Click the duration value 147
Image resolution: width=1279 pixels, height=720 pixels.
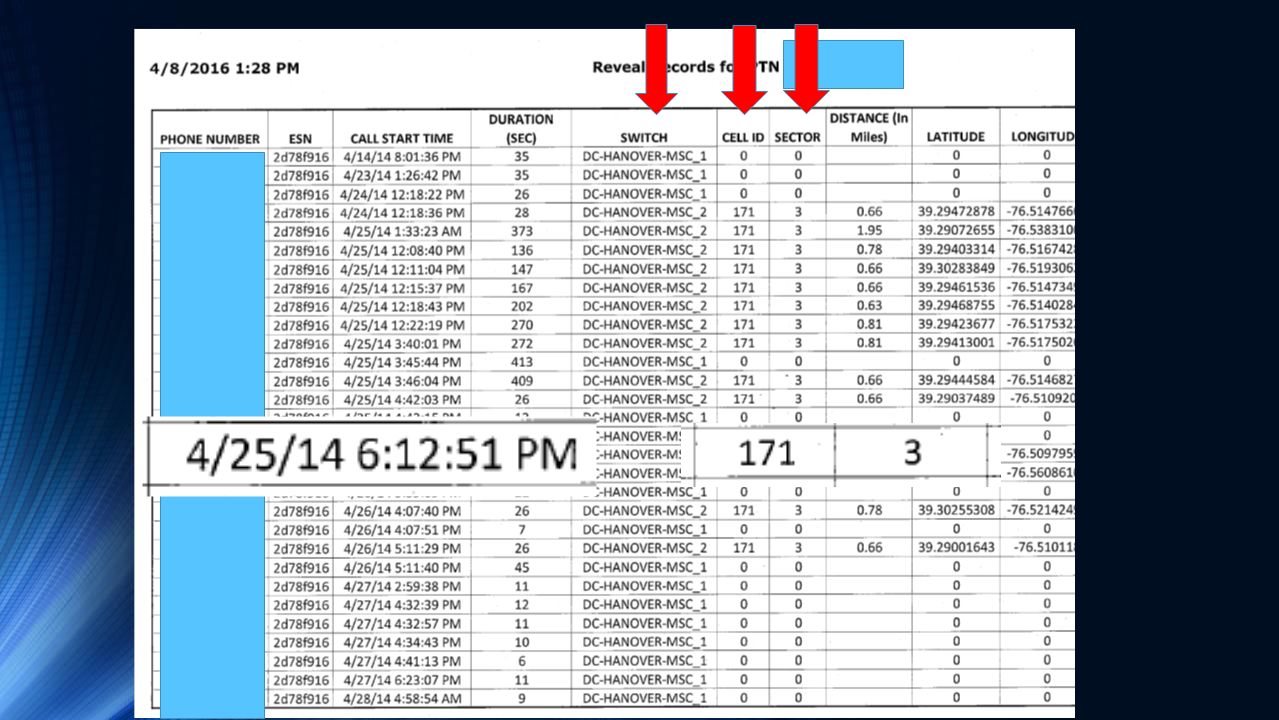(x=521, y=269)
